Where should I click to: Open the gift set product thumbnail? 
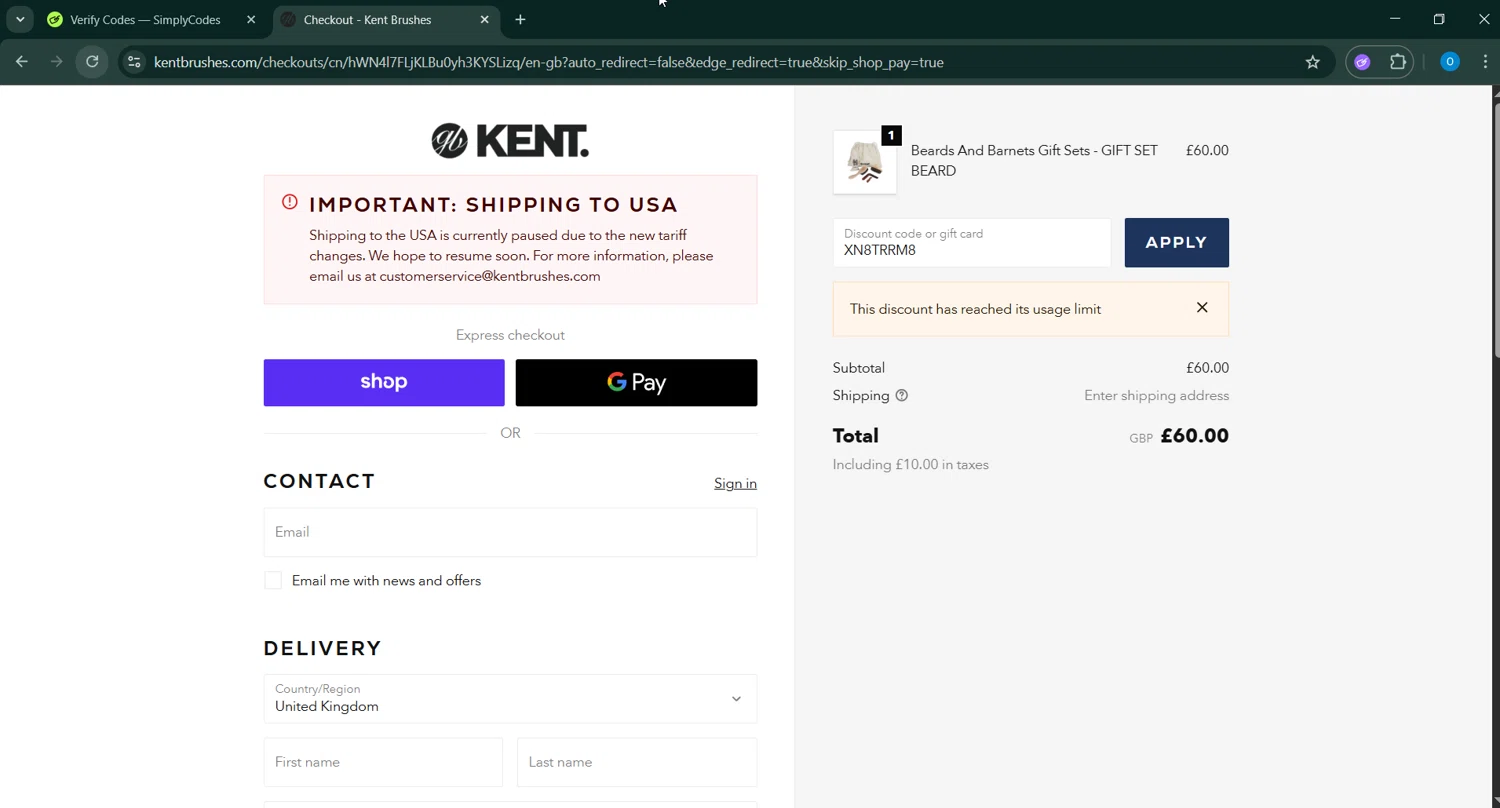[865, 162]
